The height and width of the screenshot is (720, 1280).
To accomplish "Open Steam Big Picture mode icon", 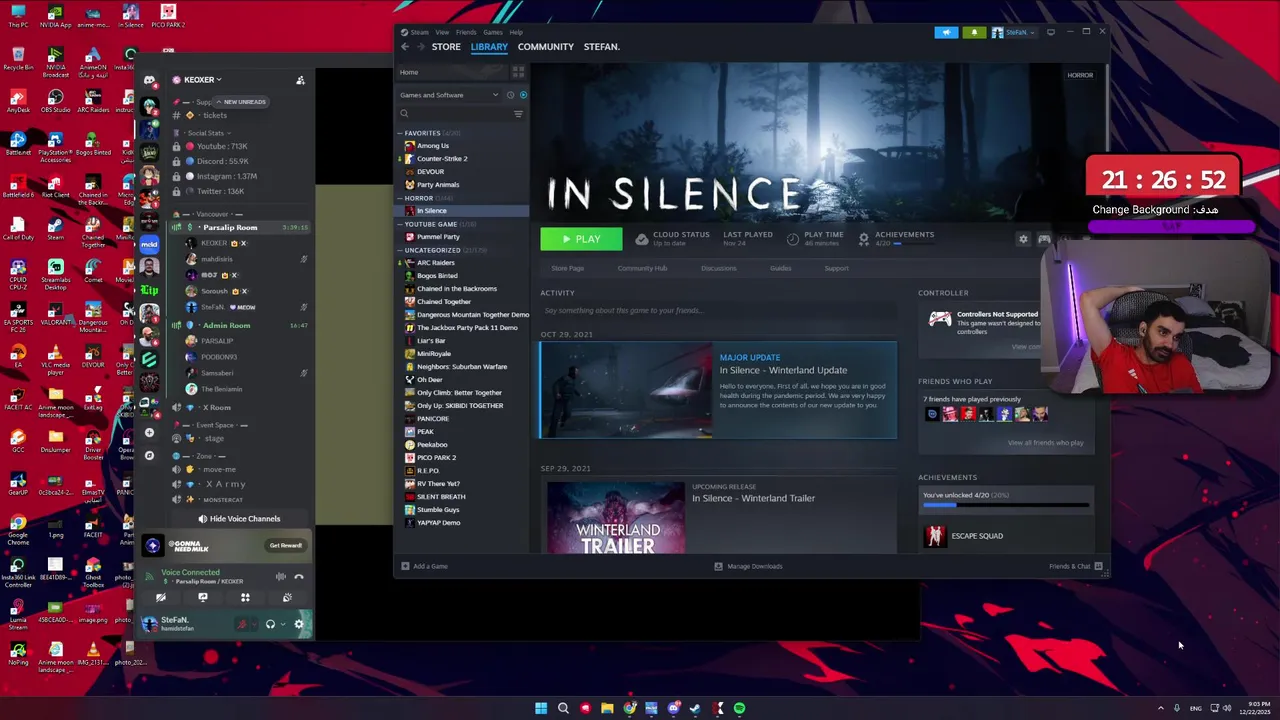I will point(1051,32).
